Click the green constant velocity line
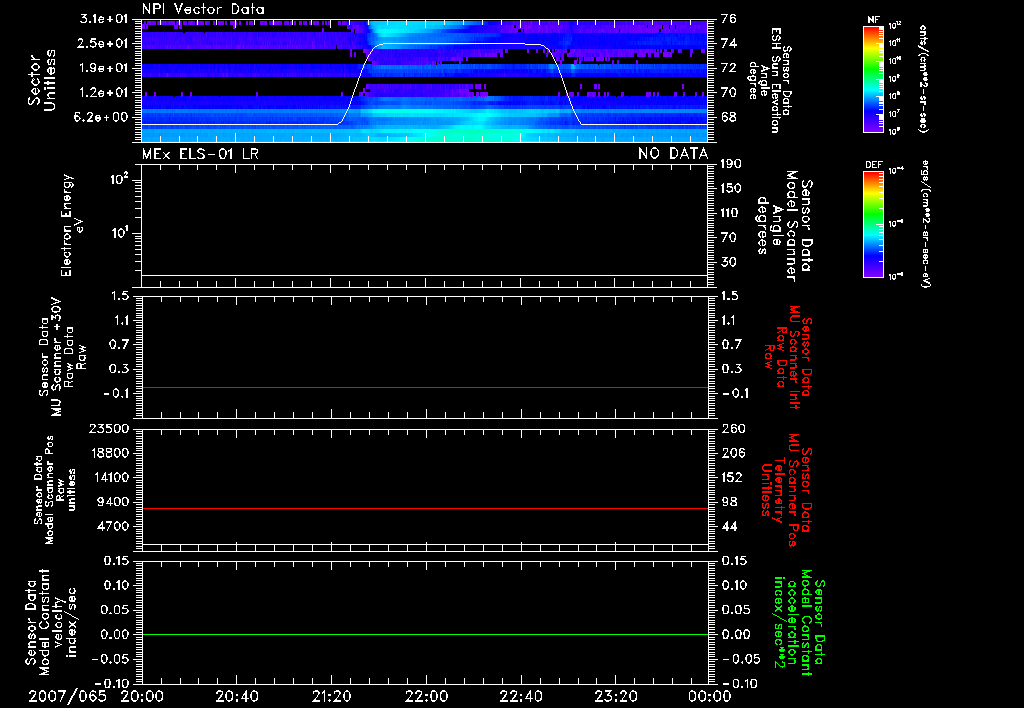The height and width of the screenshot is (708, 1024). click(x=426, y=635)
